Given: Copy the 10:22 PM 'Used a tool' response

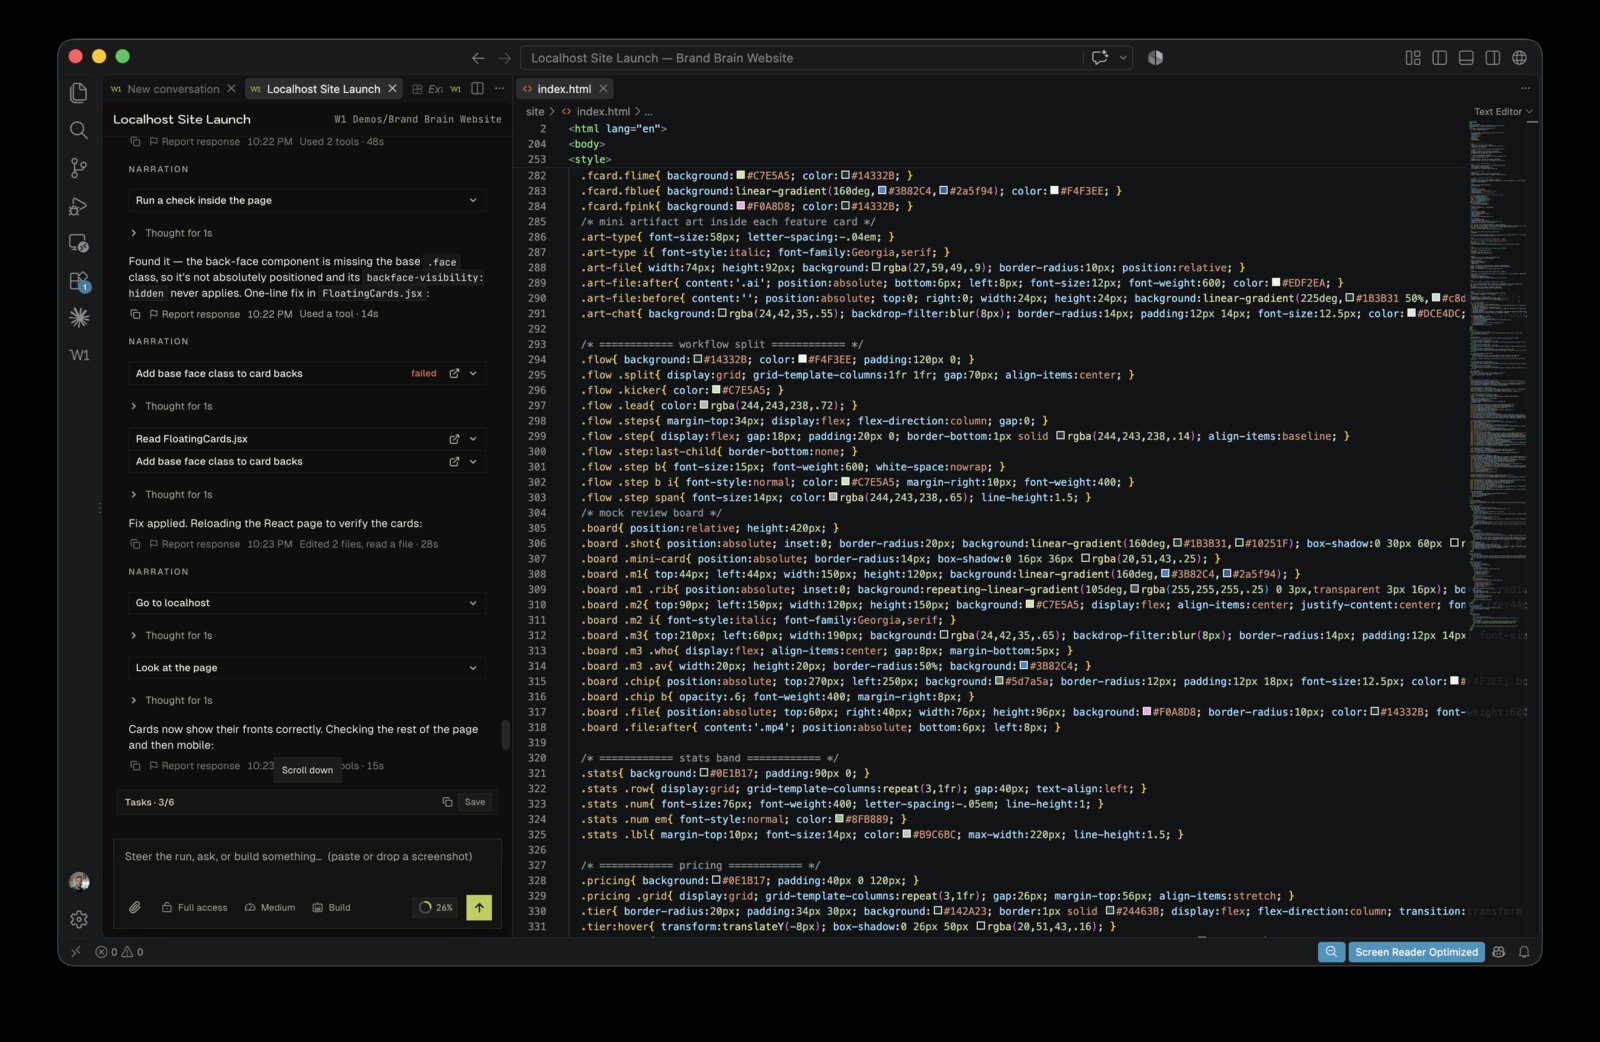Looking at the screenshot, I should pyautogui.click(x=135, y=314).
